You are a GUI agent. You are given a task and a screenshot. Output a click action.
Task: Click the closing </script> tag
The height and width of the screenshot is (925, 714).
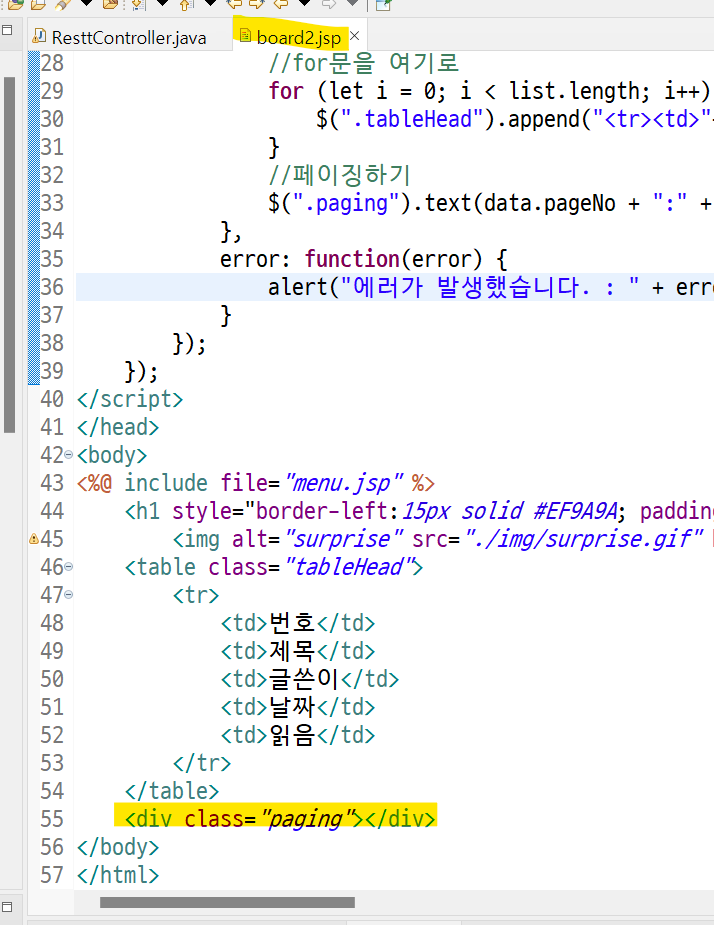click(x=130, y=399)
